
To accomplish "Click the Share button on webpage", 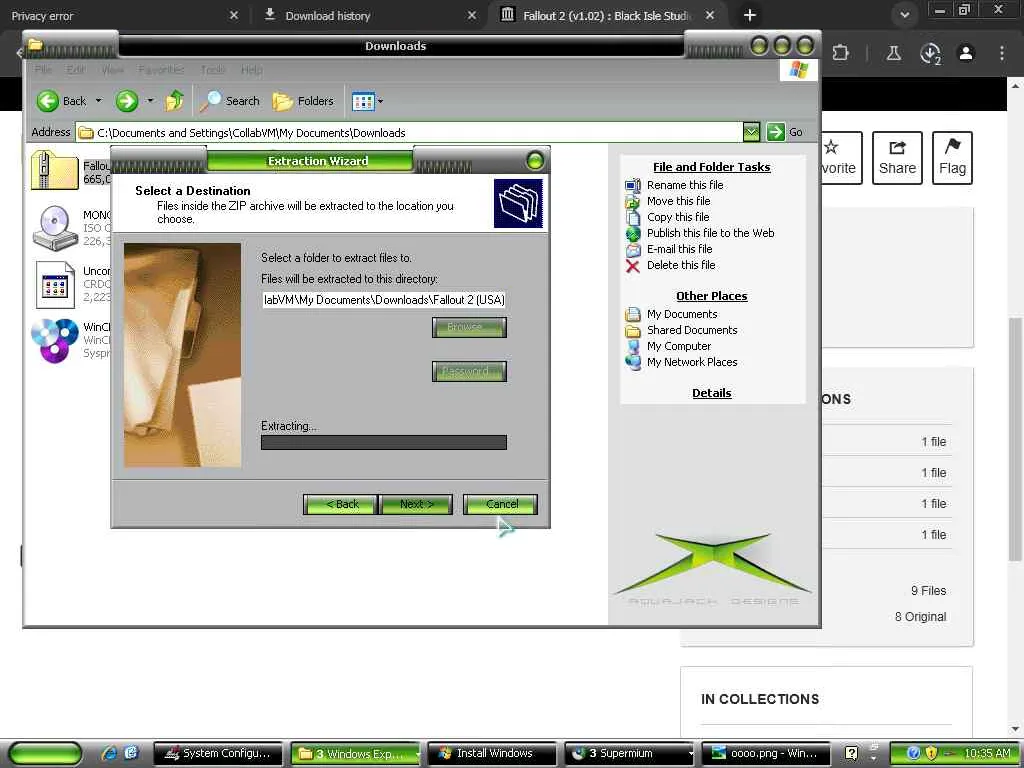I will click(x=897, y=158).
